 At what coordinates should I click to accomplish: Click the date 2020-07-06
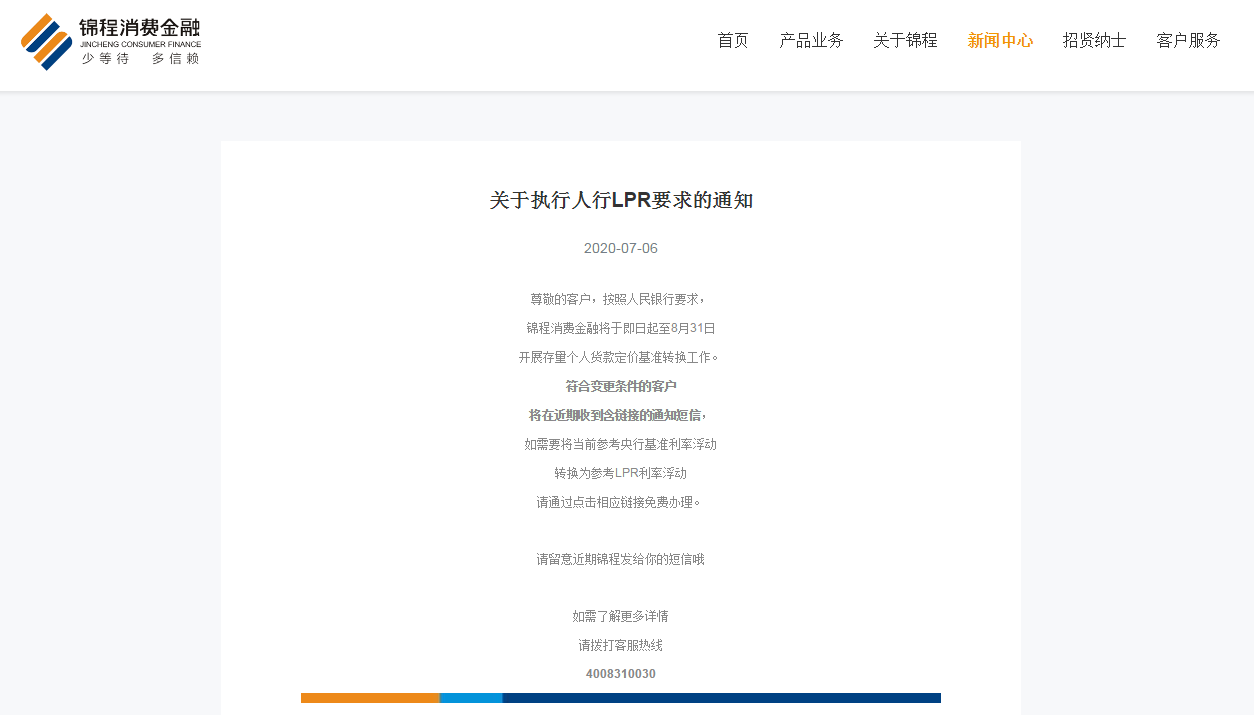[x=621, y=248]
